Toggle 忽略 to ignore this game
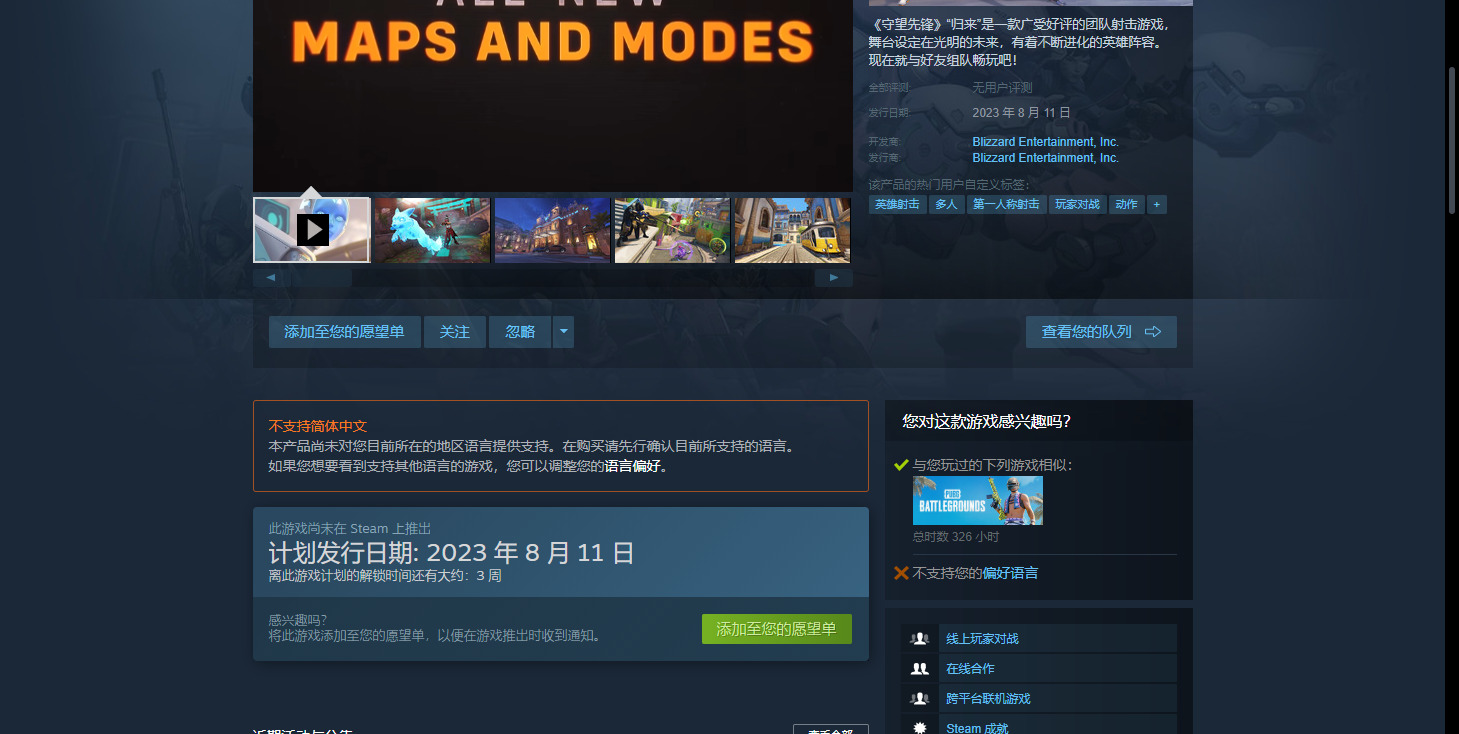 520,332
